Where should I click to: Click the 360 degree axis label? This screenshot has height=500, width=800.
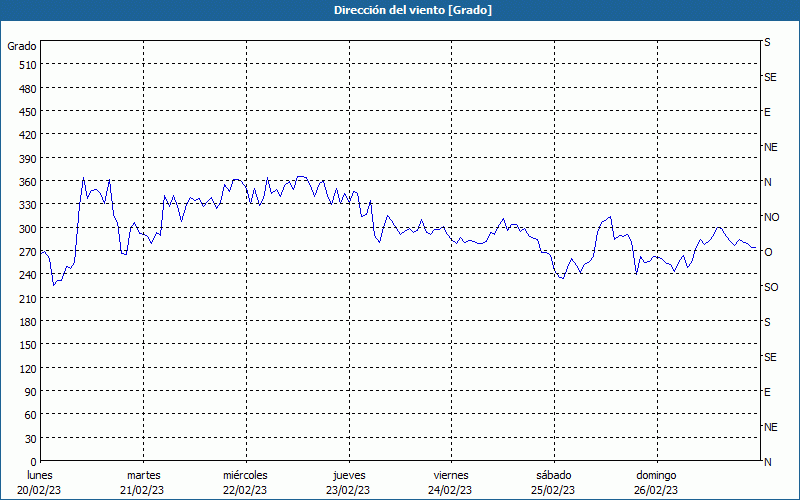click(x=29, y=182)
